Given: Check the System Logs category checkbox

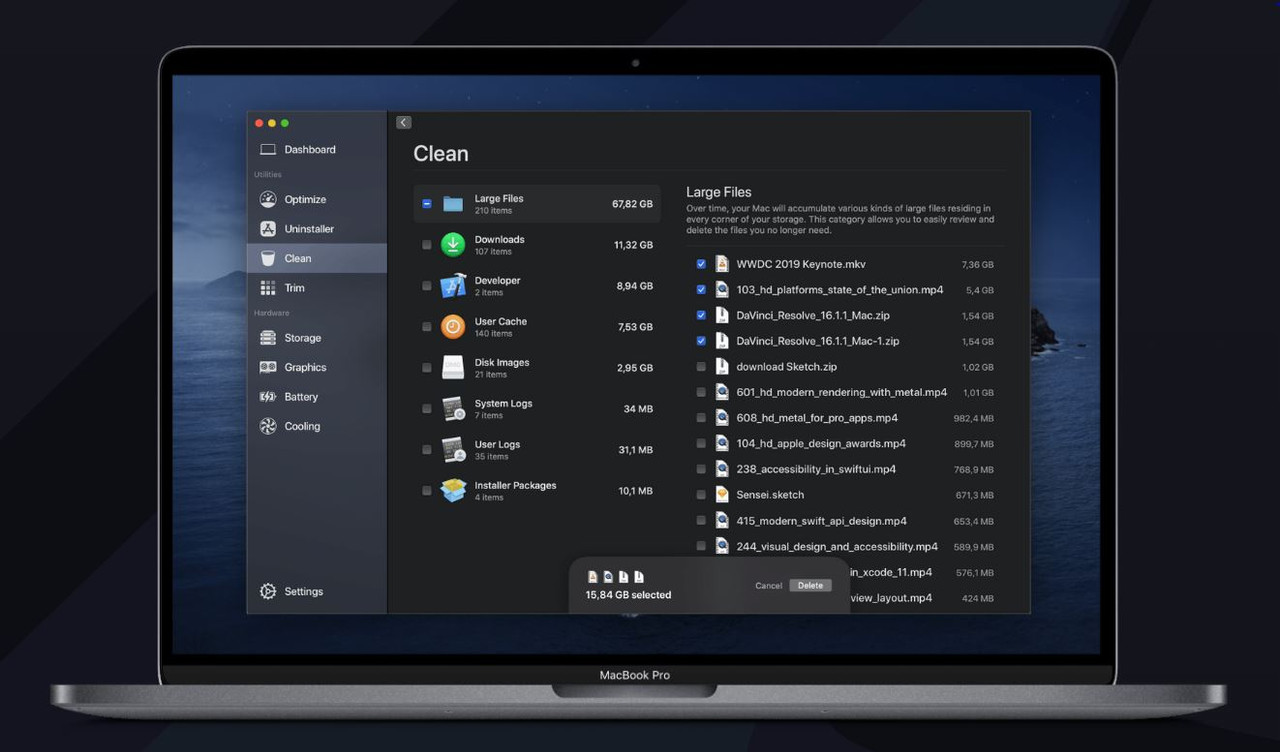Looking at the screenshot, I should coord(427,409).
